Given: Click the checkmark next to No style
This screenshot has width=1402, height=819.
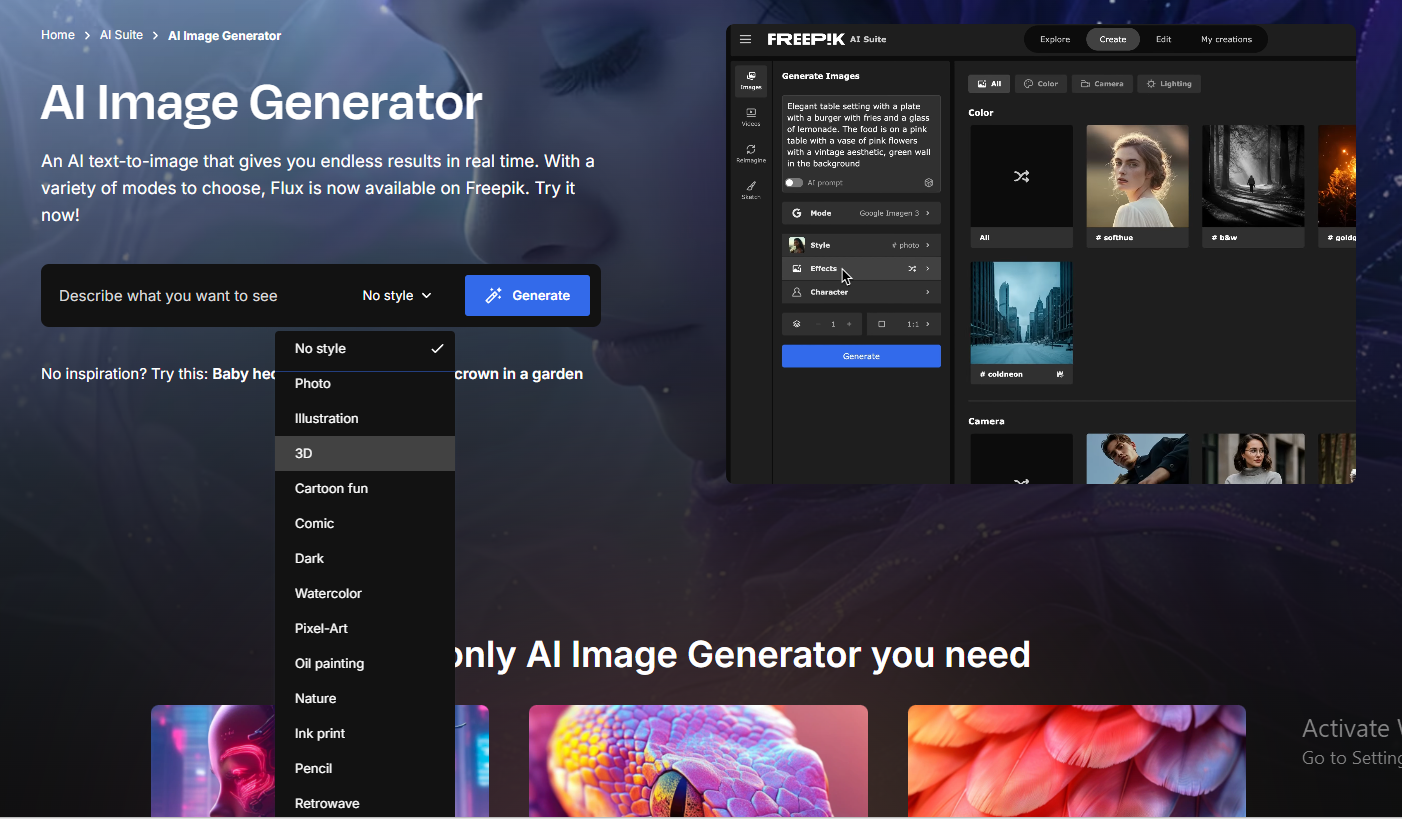Looking at the screenshot, I should [437, 348].
